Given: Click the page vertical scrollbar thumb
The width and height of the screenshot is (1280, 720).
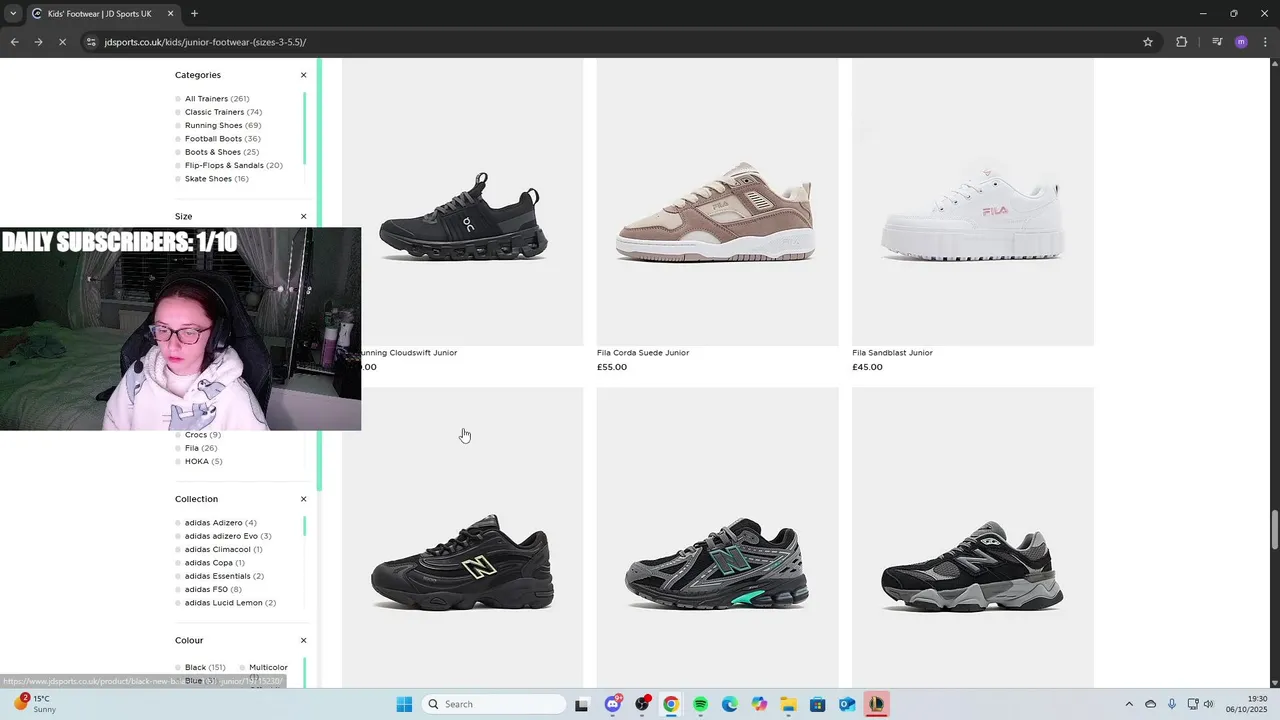Looking at the screenshot, I should pos(1274,530).
